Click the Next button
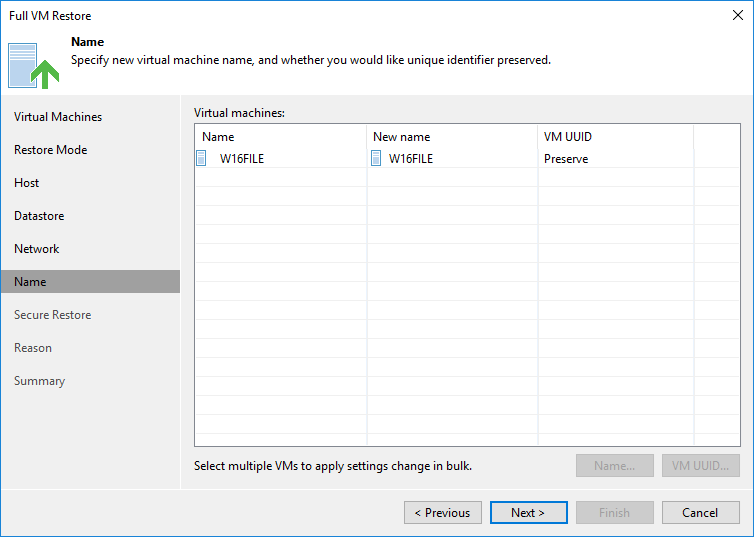Screen dimensions: 754x537 [x=528, y=512]
